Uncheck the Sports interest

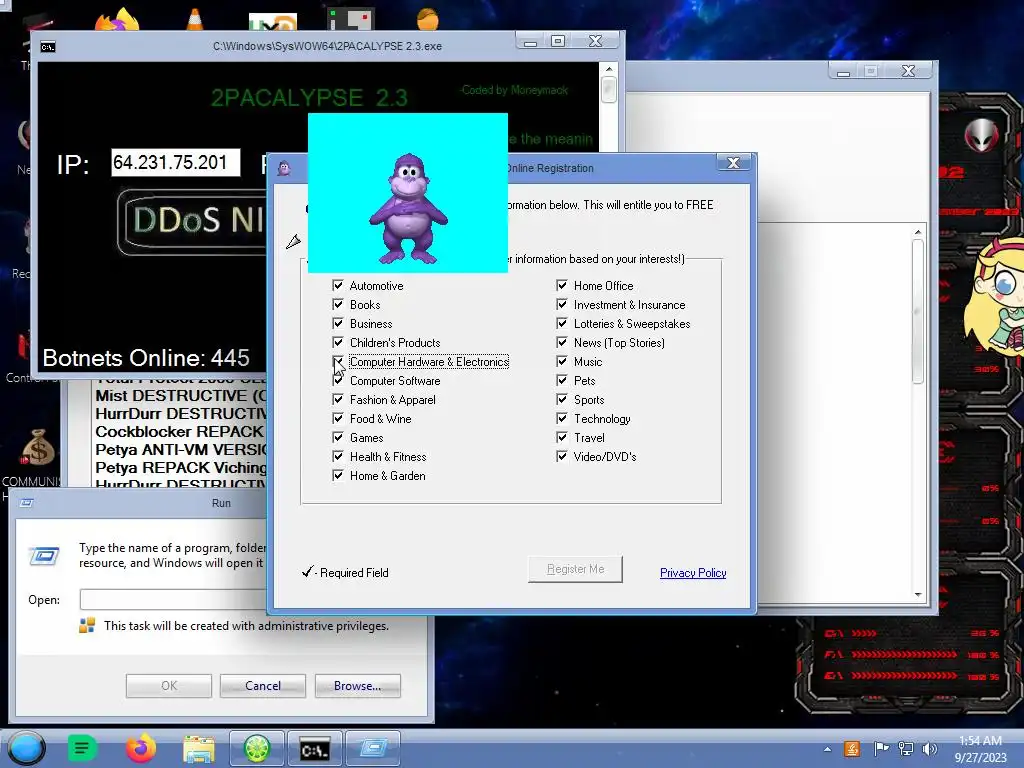click(562, 399)
